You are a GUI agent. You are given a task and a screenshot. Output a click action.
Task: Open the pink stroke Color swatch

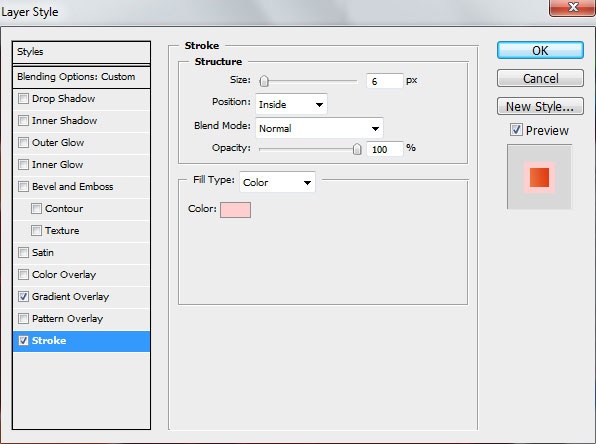235,210
